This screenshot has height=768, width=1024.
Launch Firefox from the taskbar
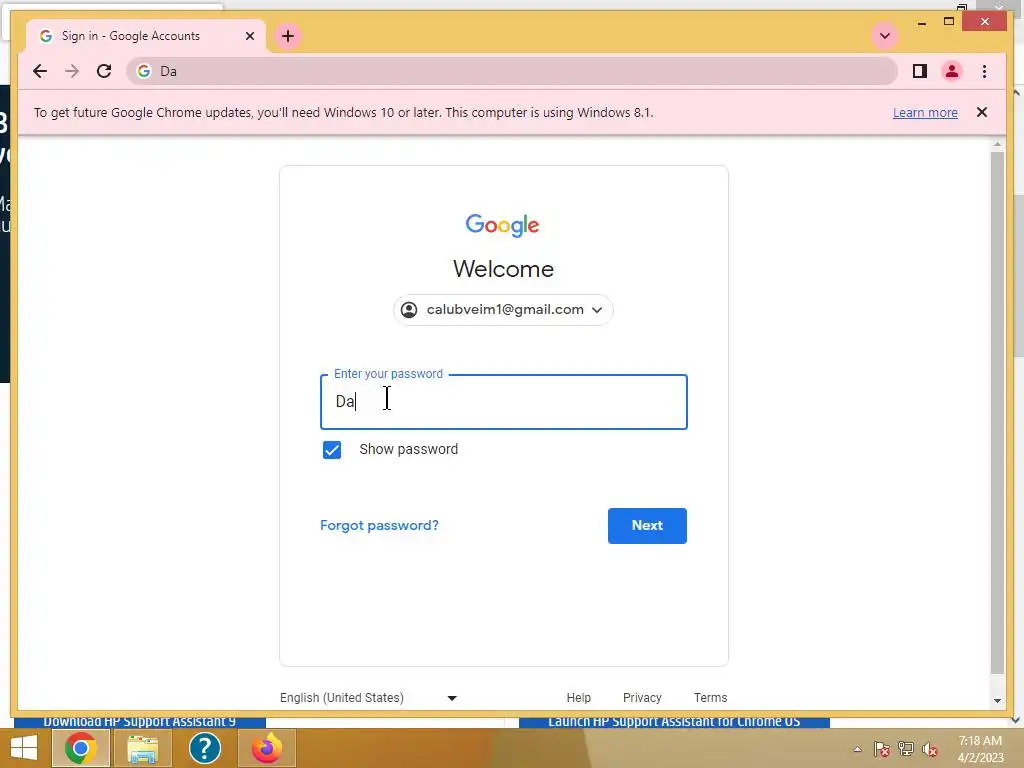tap(266, 748)
